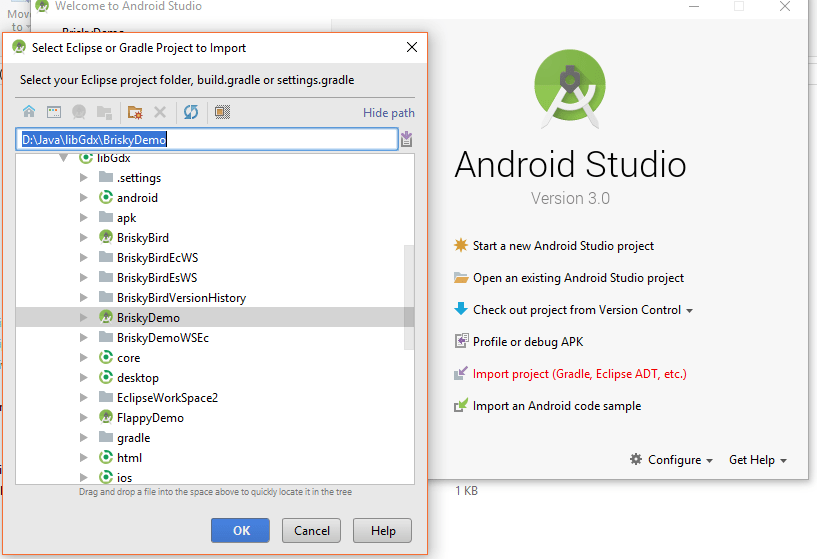Go to home directory icon
The image size is (817, 559).
tap(29, 111)
